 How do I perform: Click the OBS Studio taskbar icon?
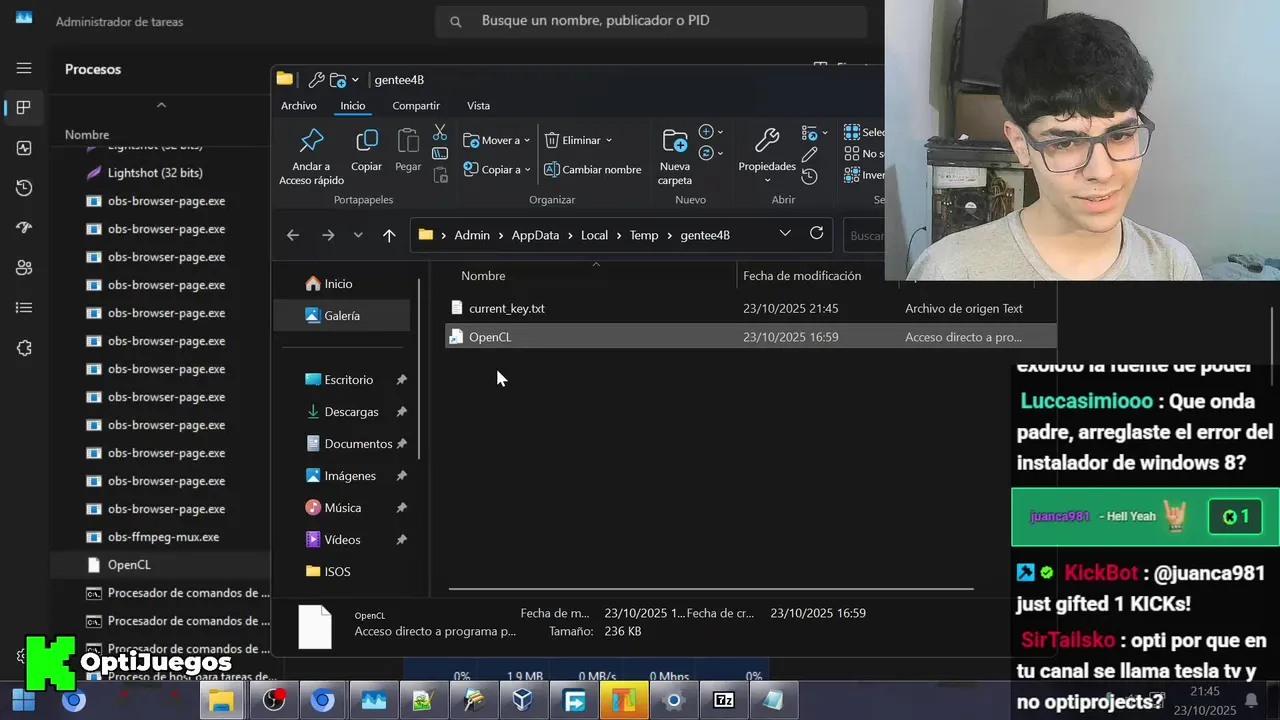click(274, 701)
